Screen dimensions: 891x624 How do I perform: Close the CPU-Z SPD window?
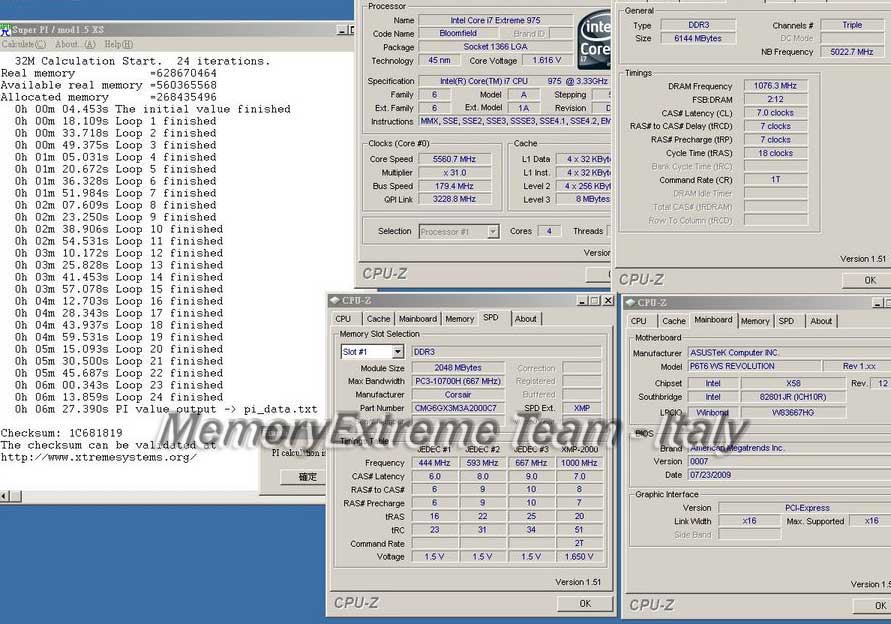click(x=608, y=301)
